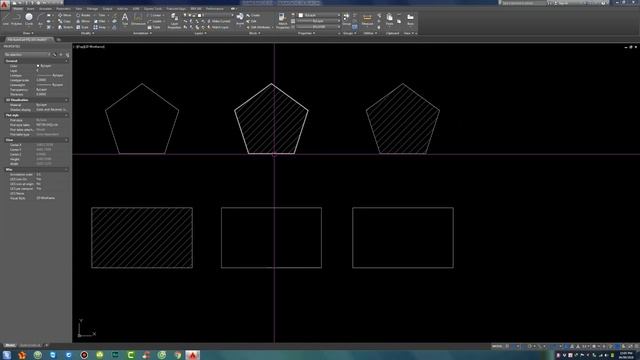Expand the Modify panel flyout
The width and height of the screenshot is (640, 360).
(87, 33)
